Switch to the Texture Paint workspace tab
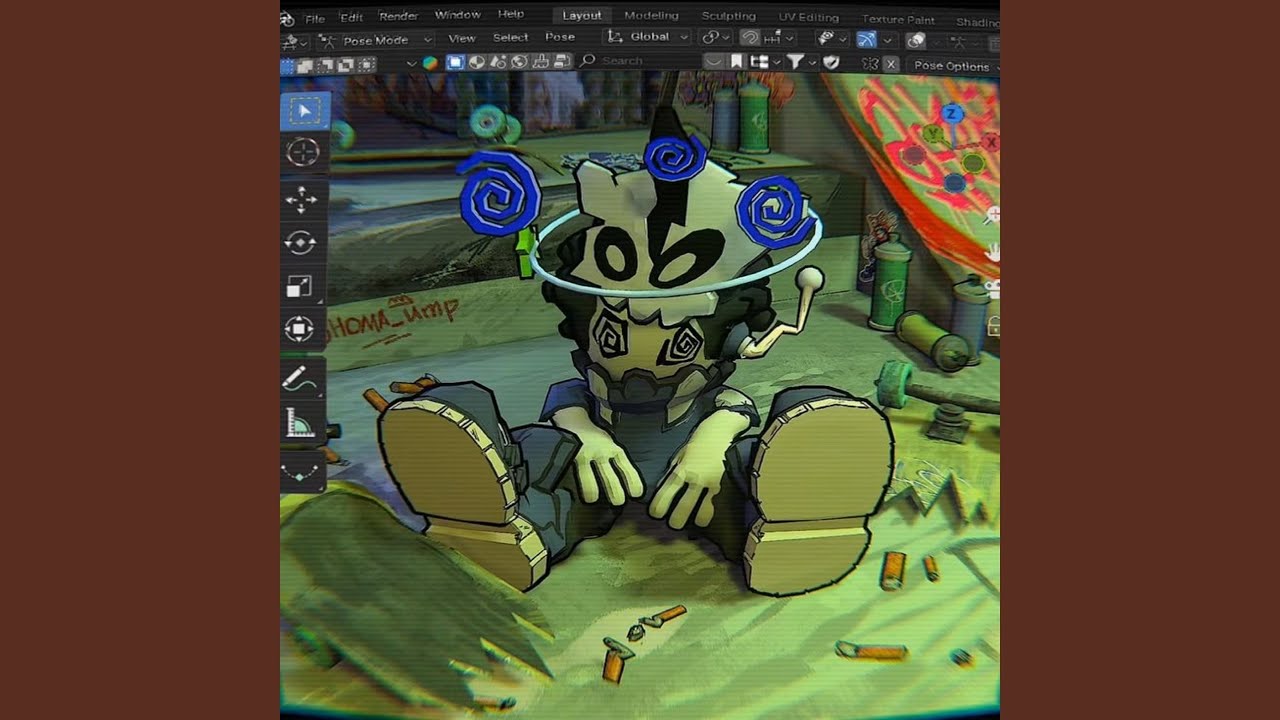The height and width of the screenshot is (720, 1280). point(898,19)
